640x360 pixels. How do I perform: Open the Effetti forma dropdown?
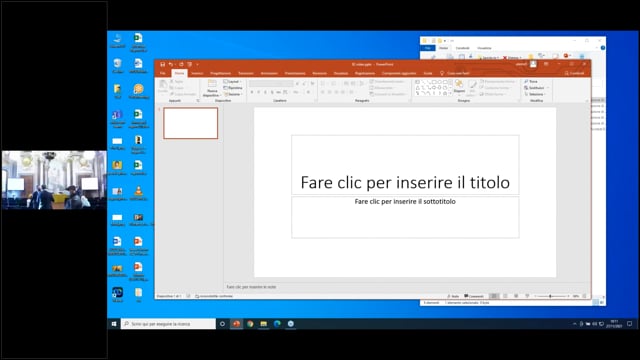(x=493, y=94)
